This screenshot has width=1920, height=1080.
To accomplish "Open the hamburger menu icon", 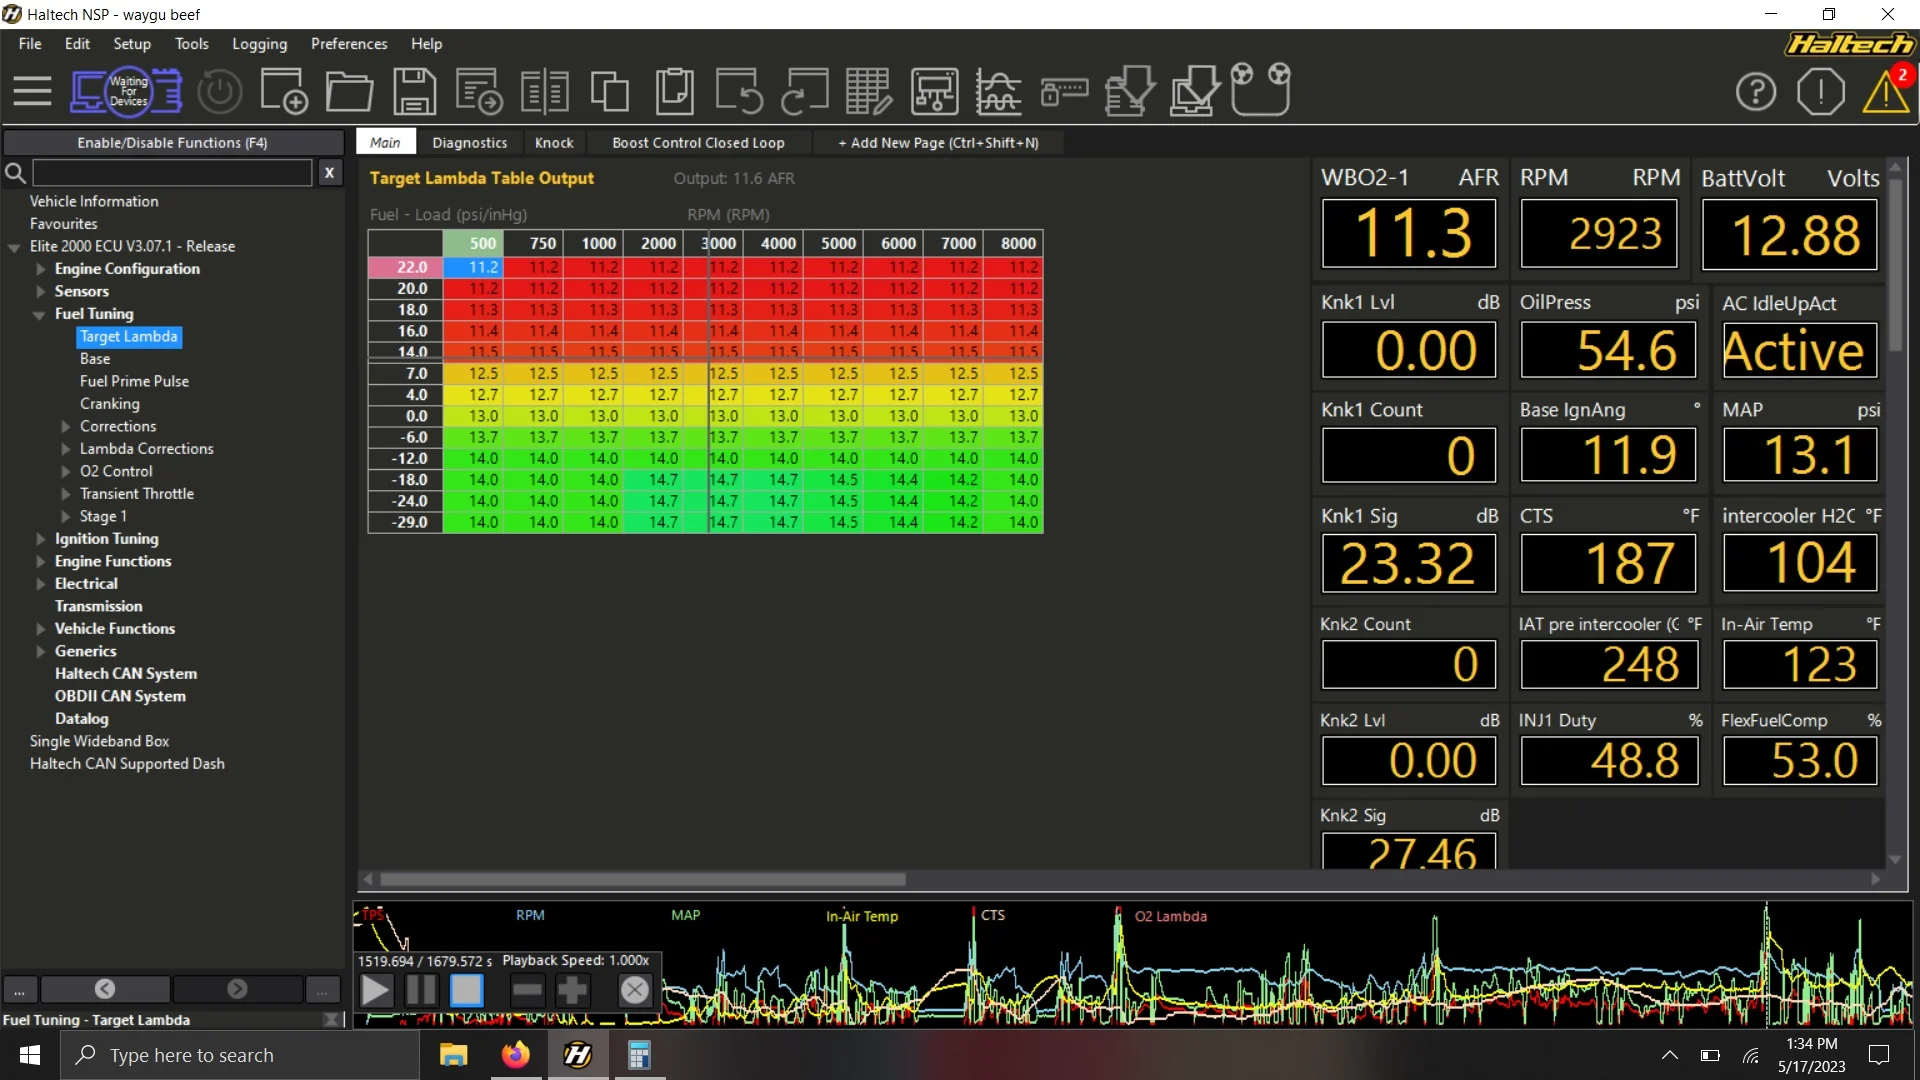I will [32, 92].
